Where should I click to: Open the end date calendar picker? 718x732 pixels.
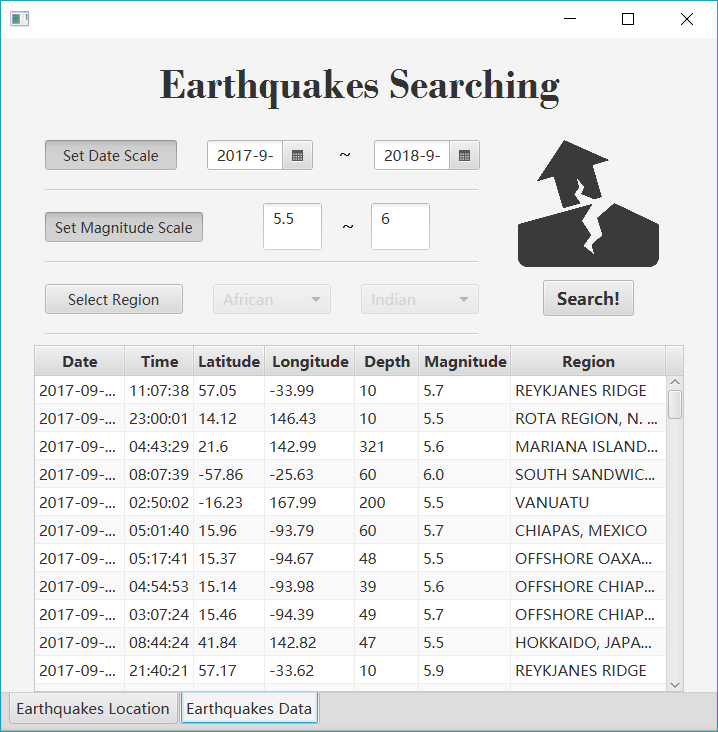464,155
